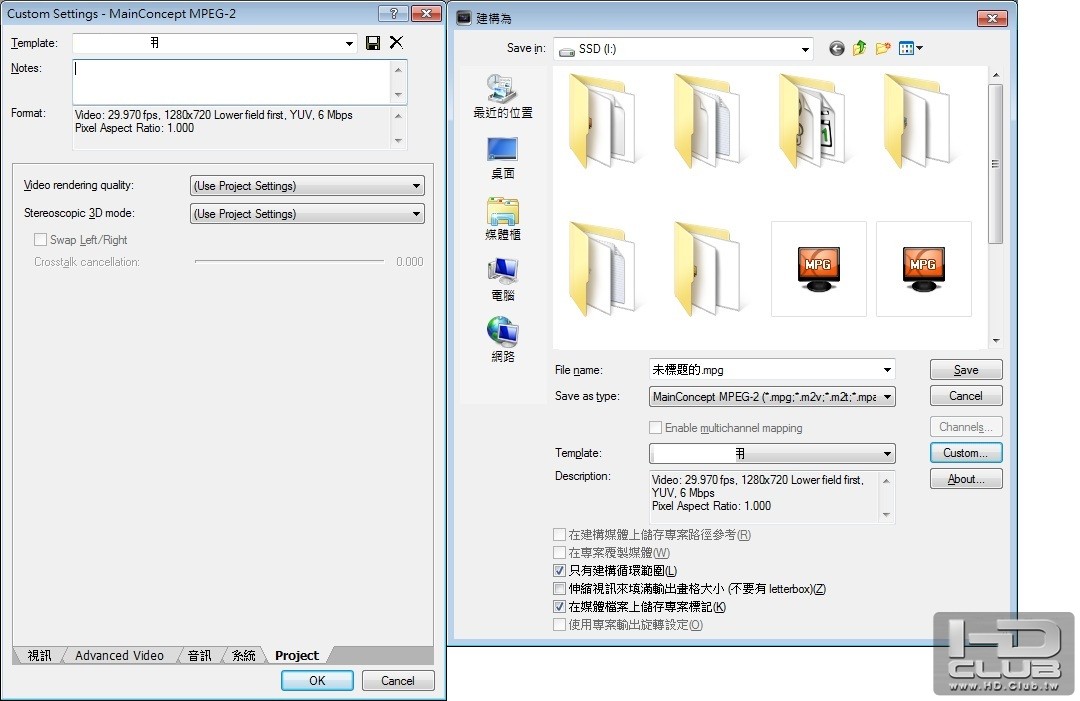Screen dimensions: 1080x701
Task: Select the first MPG file thumbnail
Action: click(x=818, y=269)
